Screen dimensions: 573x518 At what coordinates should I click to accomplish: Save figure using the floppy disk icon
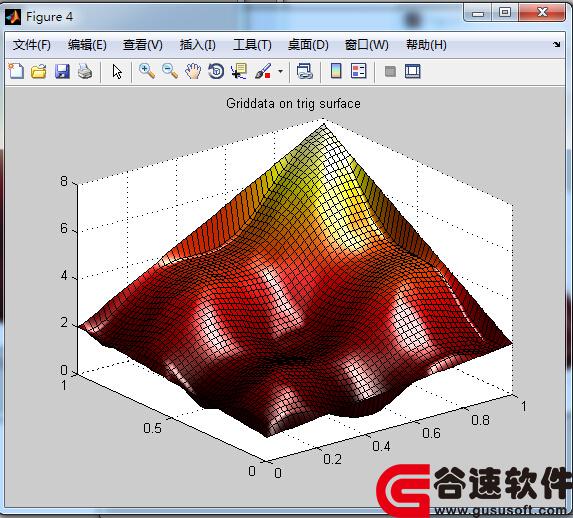(62, 71)
